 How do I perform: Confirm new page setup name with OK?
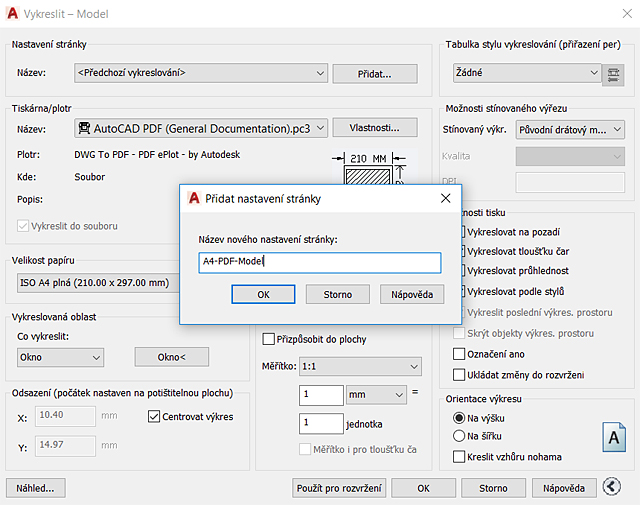263,294
